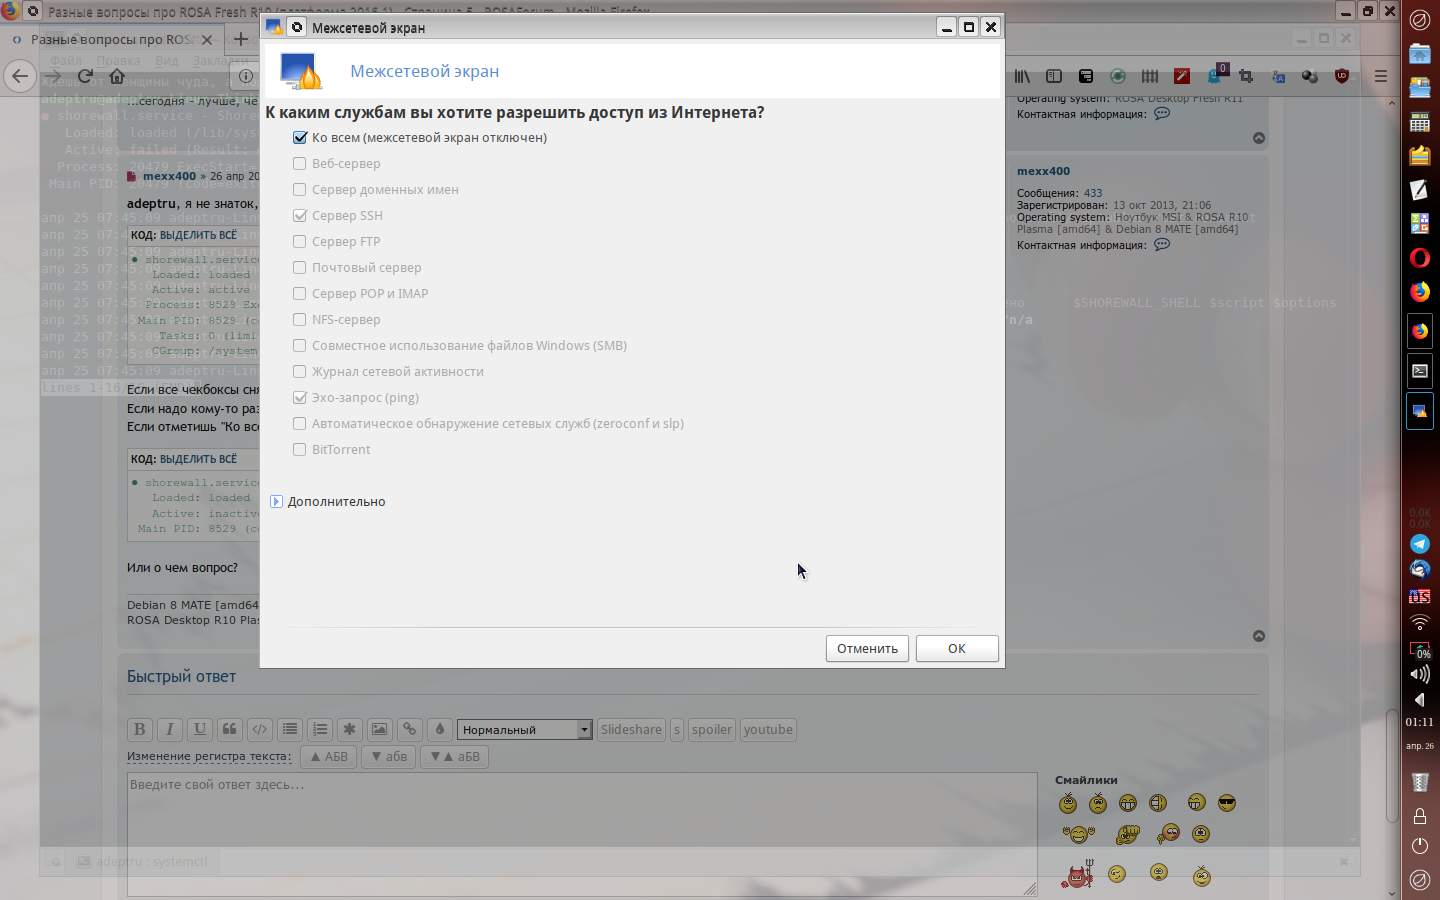
Task: Open the Ghostery extension icon
Action: point(1214,76)
